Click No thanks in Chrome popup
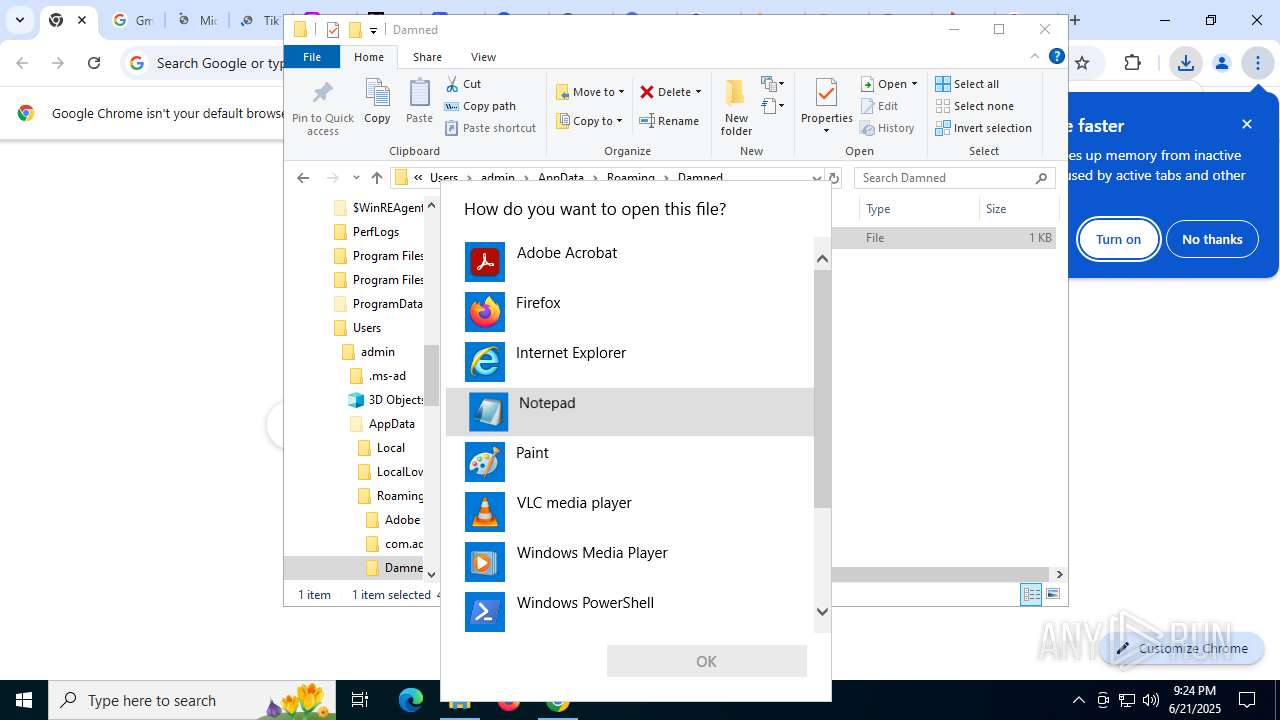The height and width of the screenshot is (720, 1280). point(1212,239)
